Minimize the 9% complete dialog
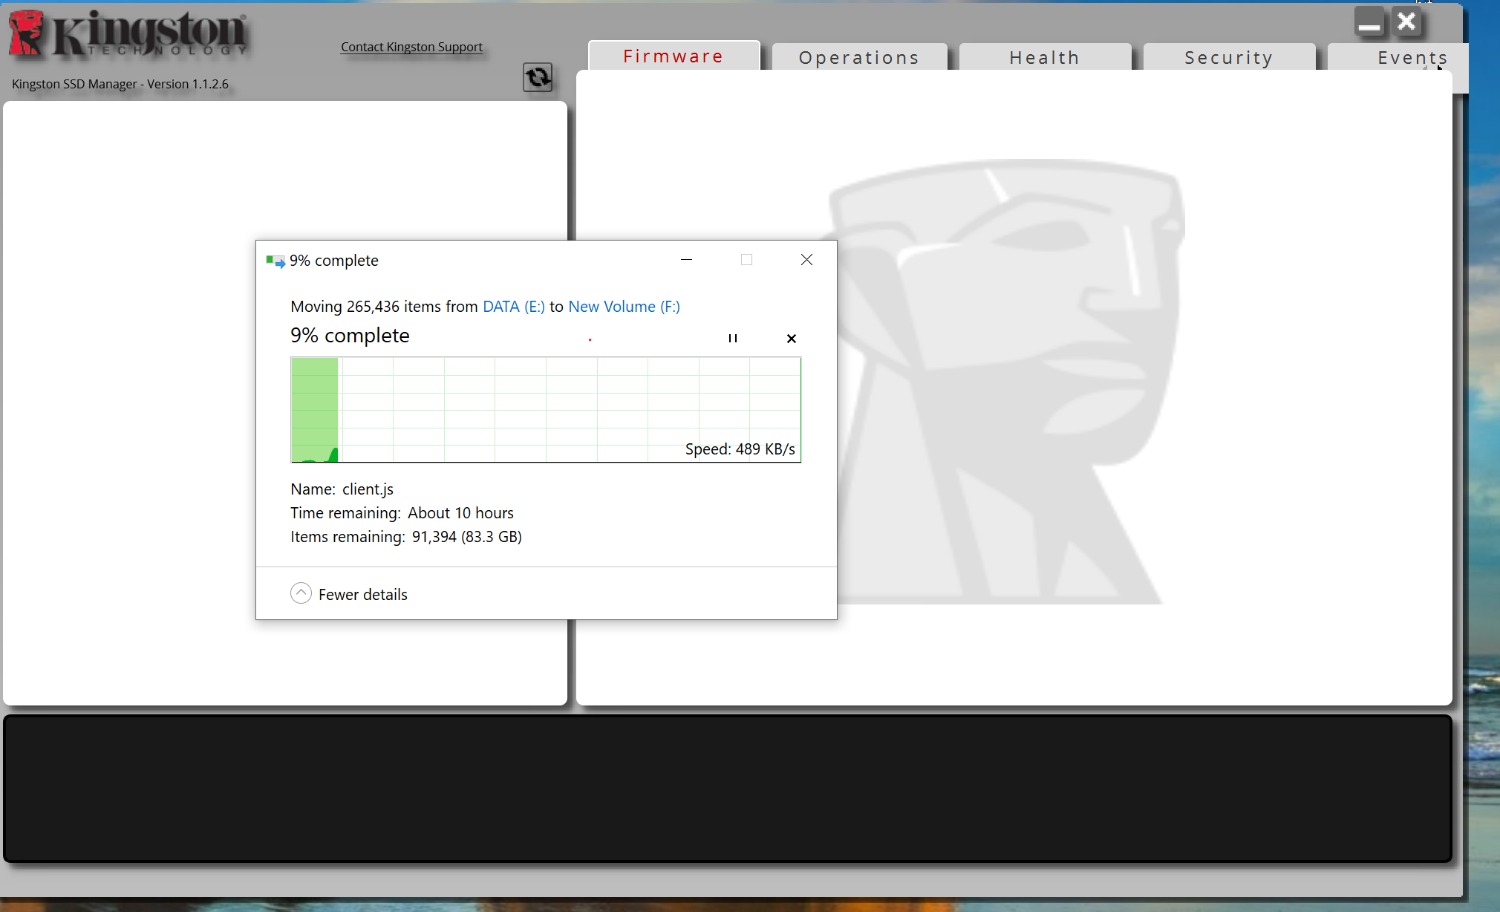The width and height of the screenshot is (1500, 912). click(686, 260)
